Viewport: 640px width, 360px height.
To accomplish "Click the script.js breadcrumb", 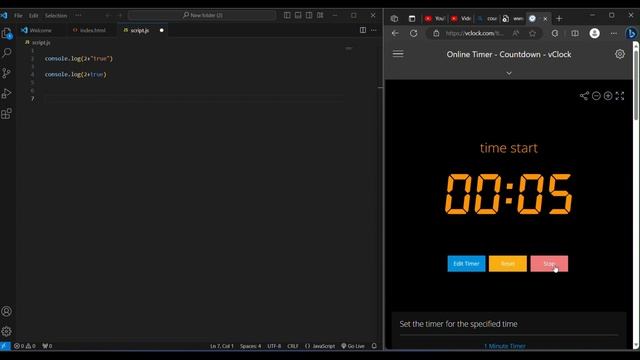I will click(38, 42).
